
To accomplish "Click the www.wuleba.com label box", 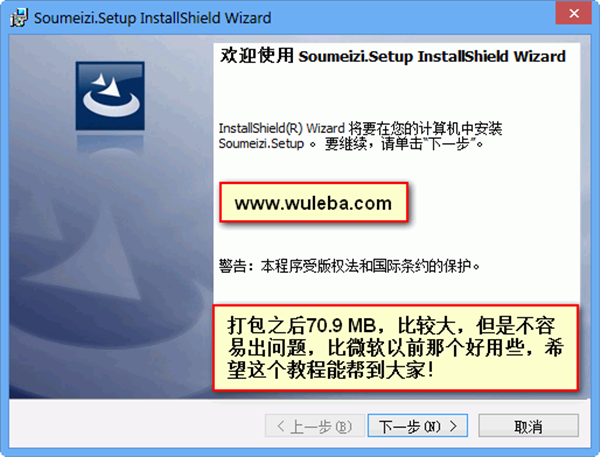I will pos(314,202).
